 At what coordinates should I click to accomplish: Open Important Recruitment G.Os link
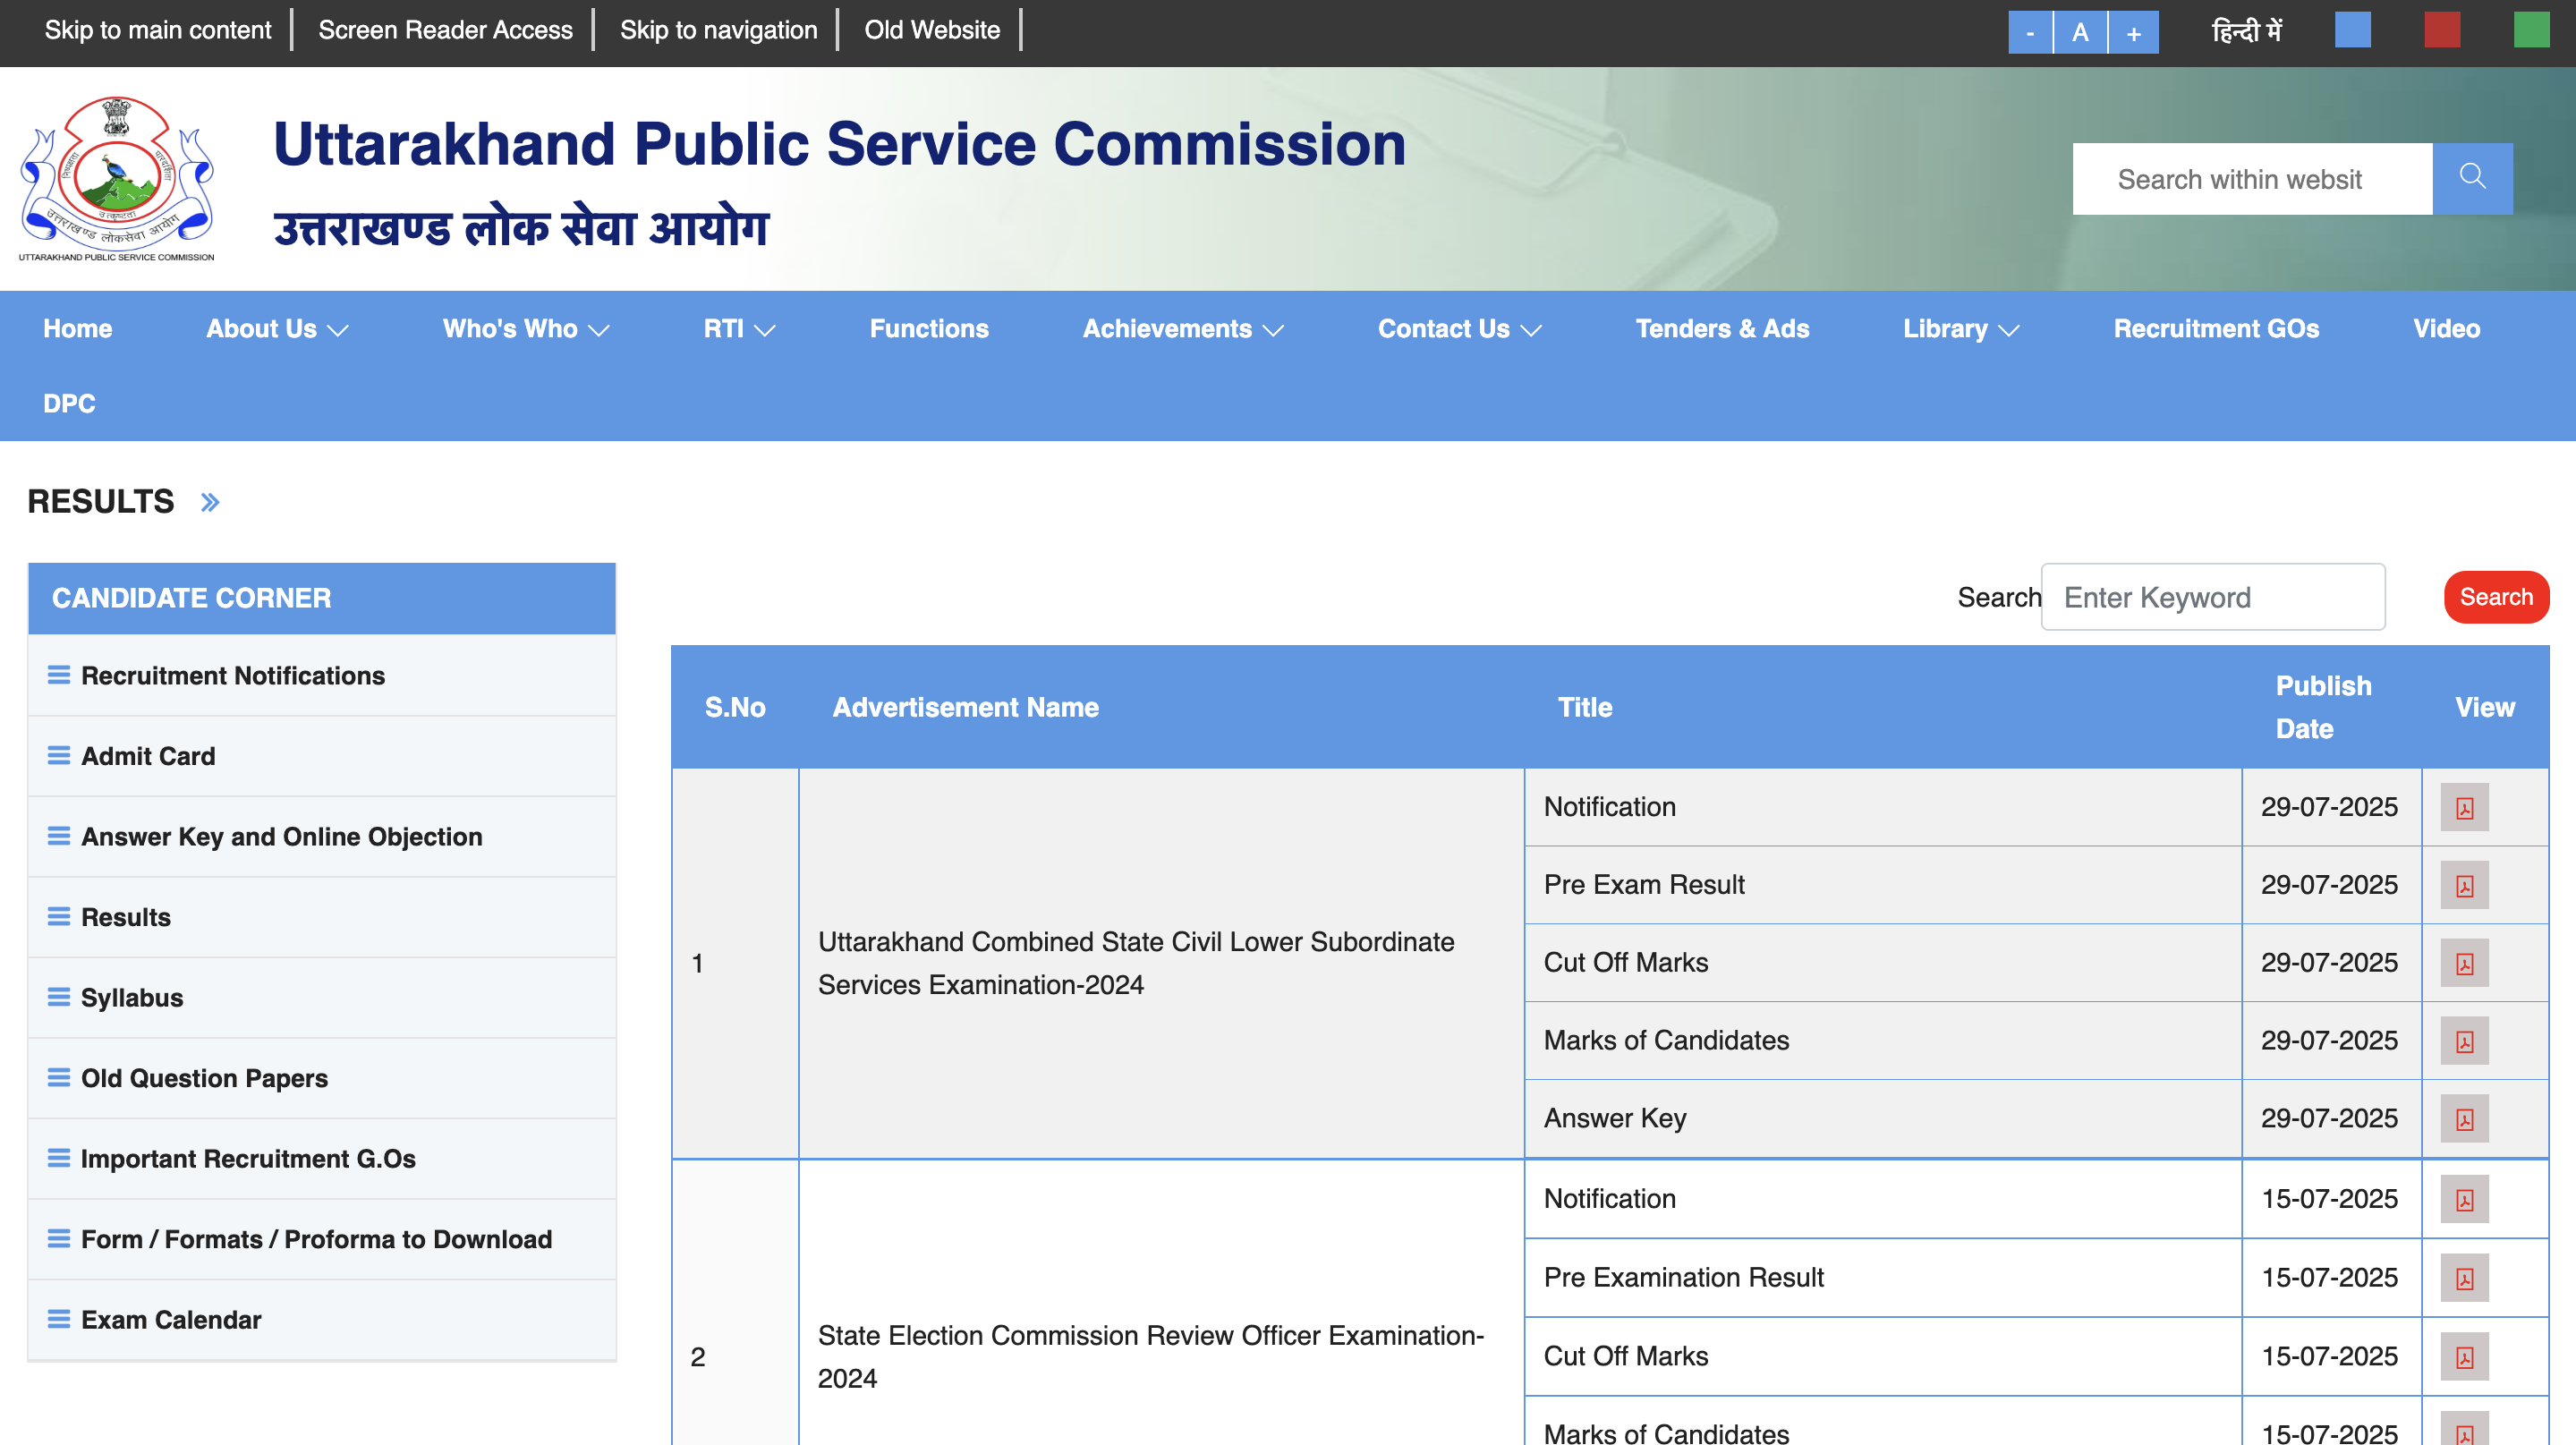coord(248,1159)
